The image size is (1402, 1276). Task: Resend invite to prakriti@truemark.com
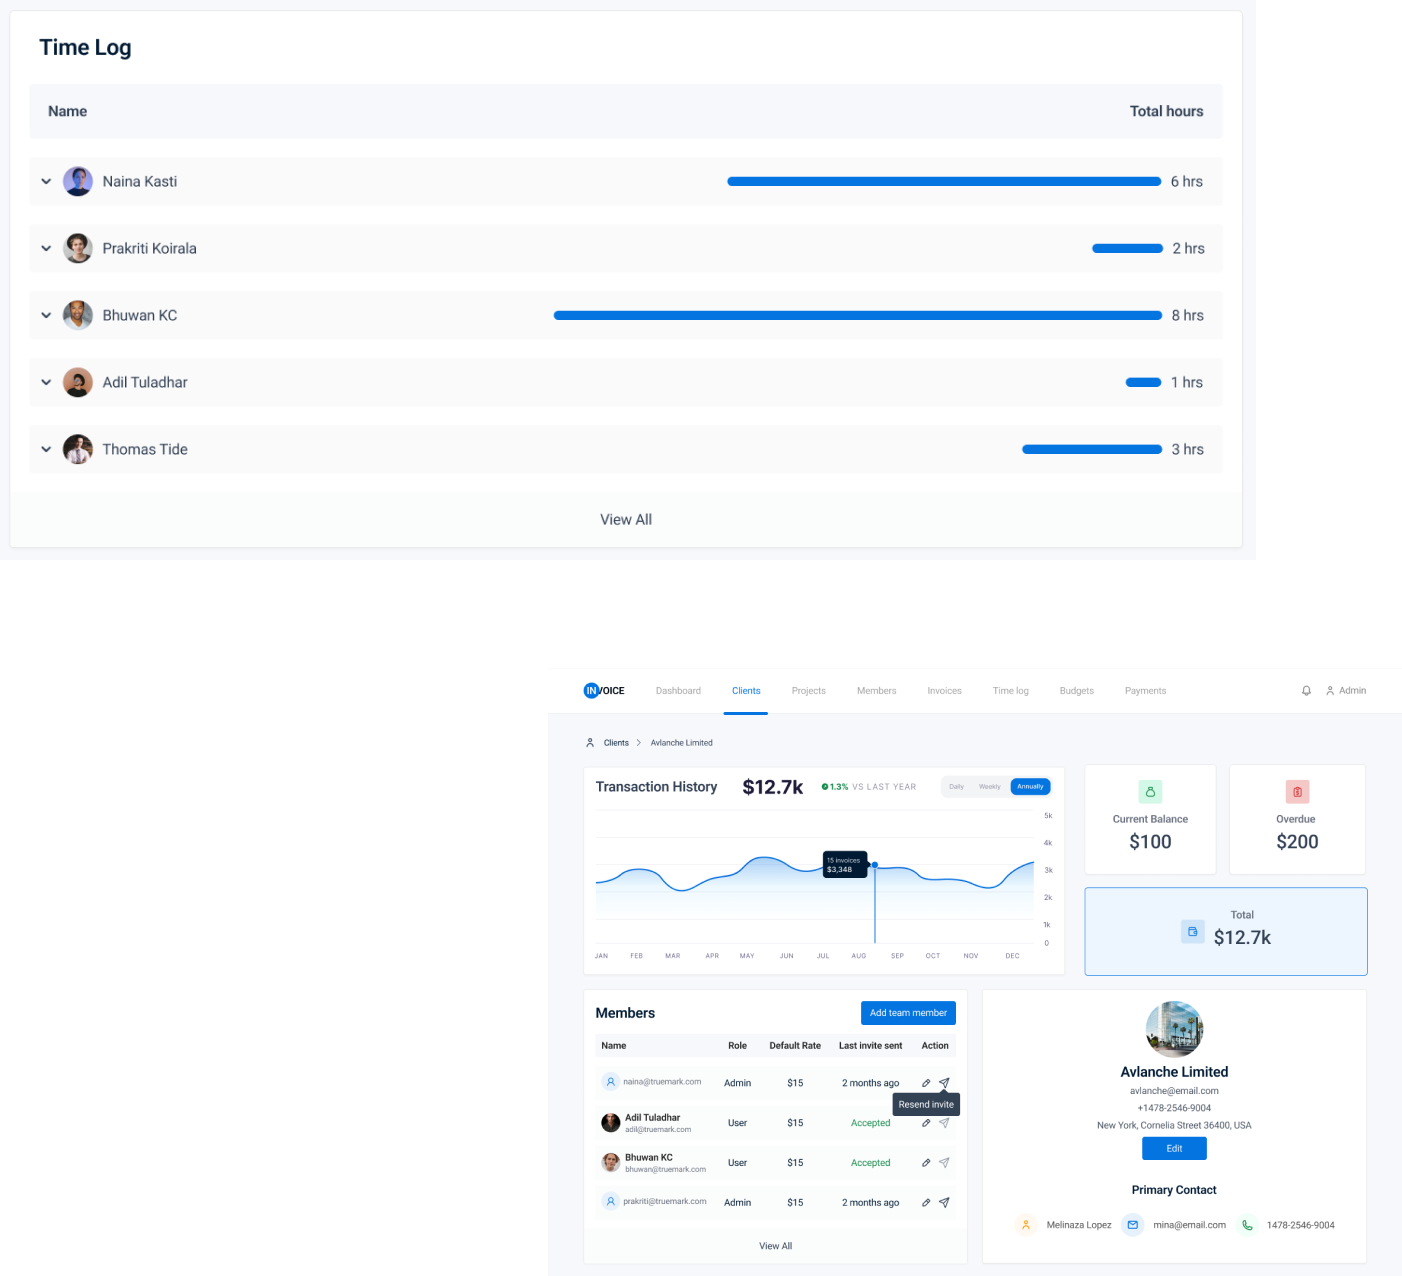[944, 1203]
